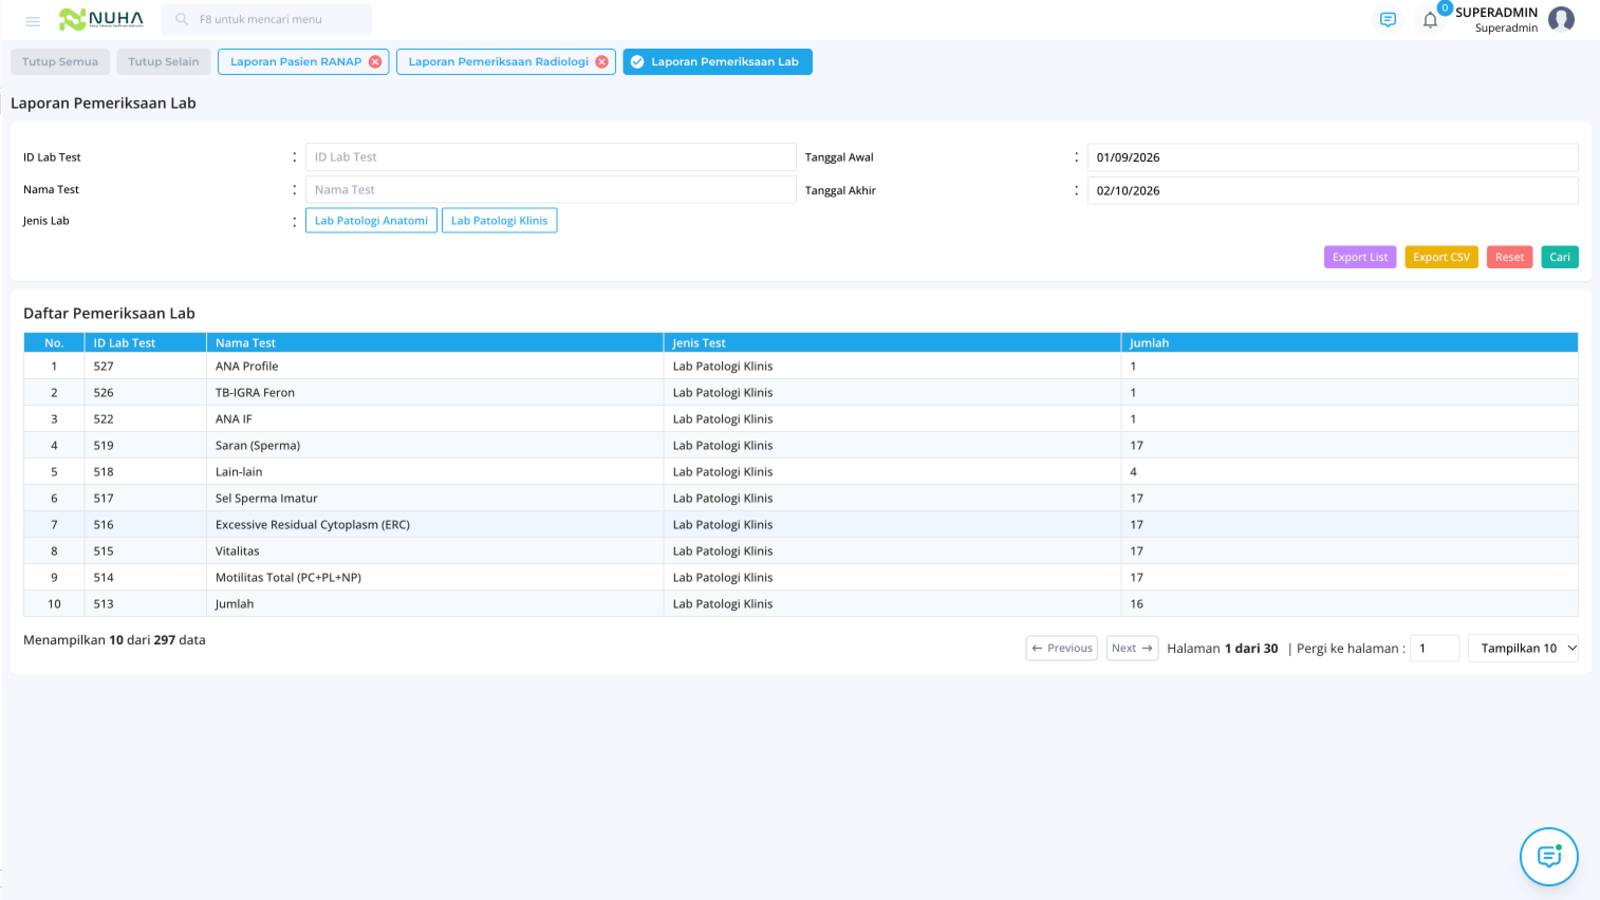
Task: Select the Excessive Residual Cytoplasm (ERC) row
Action: click(x=801, y=524)
